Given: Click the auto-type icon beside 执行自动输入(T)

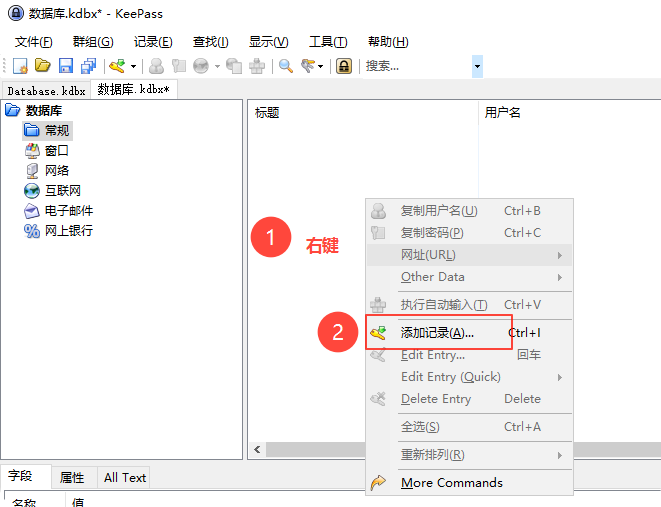Looking at the screenshot, I should 378,304.
